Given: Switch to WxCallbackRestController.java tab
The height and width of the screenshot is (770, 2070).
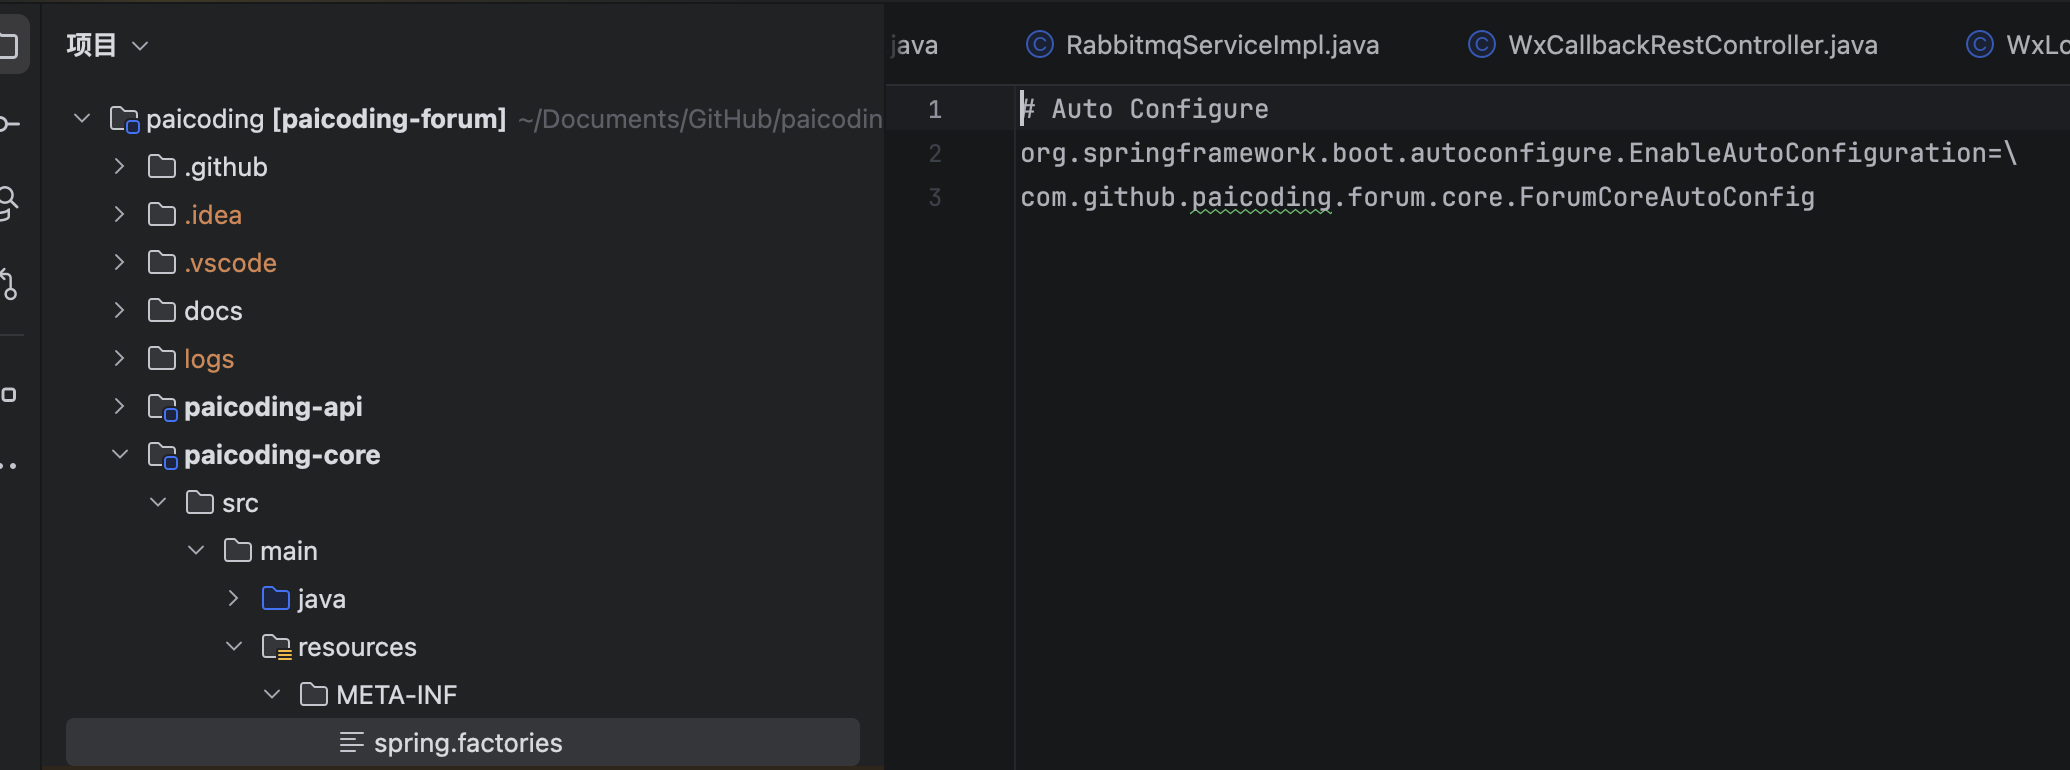Looking at the screenshot, I should click(x=1692, y=45).
